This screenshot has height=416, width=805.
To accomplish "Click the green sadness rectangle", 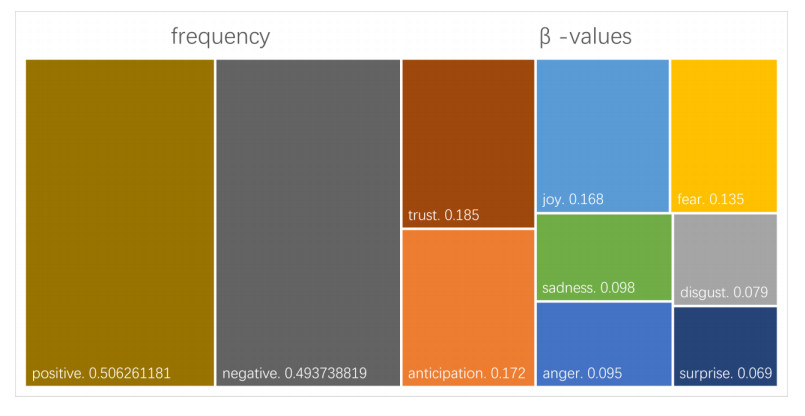I will click(x=603, y=250).
